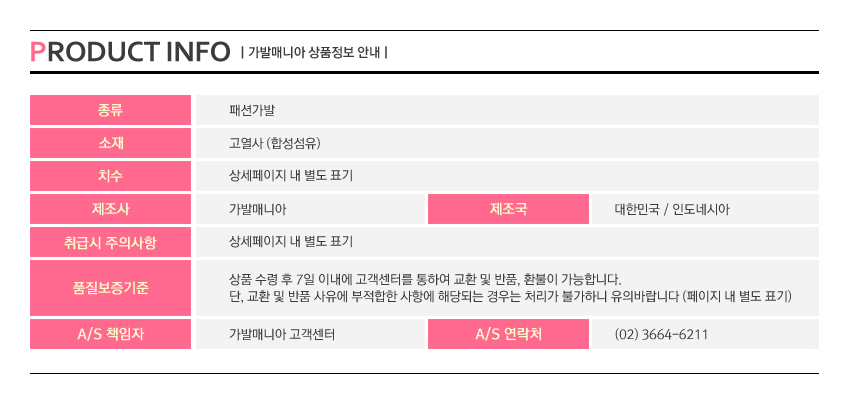This screenshot has height=404, width=850.
Task: Click 가발매니아 value in the 제조사 row
Action: (258, 209)
